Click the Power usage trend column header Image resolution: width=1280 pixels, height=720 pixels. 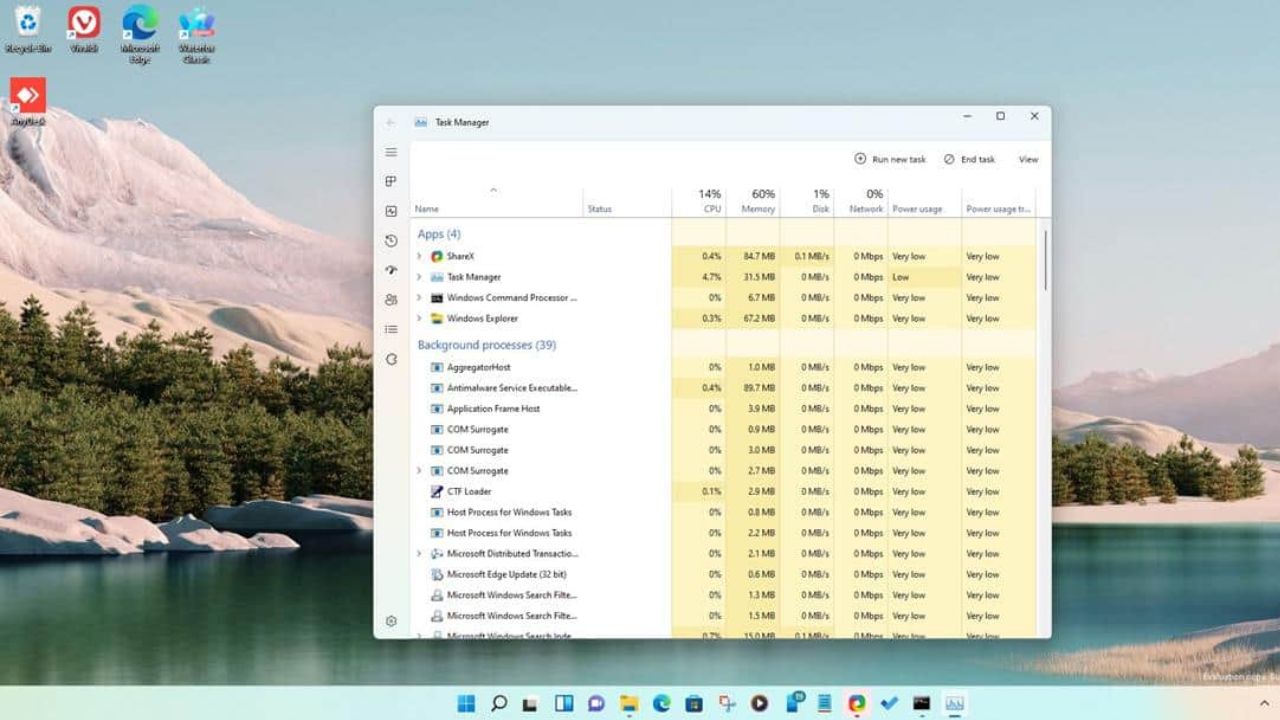(998, 201)
